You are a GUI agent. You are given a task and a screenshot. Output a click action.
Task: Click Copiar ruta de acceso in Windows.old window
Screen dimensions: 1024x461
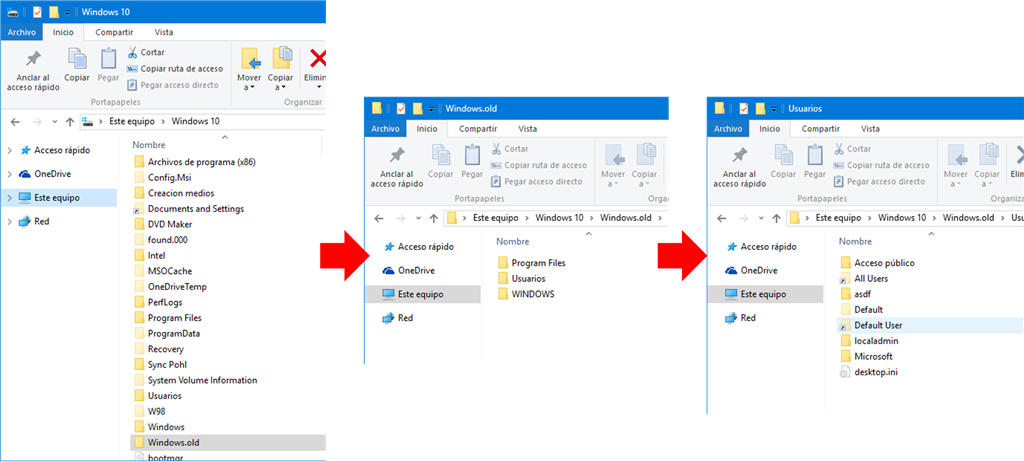pyautogui.click(x=539, y=165)
